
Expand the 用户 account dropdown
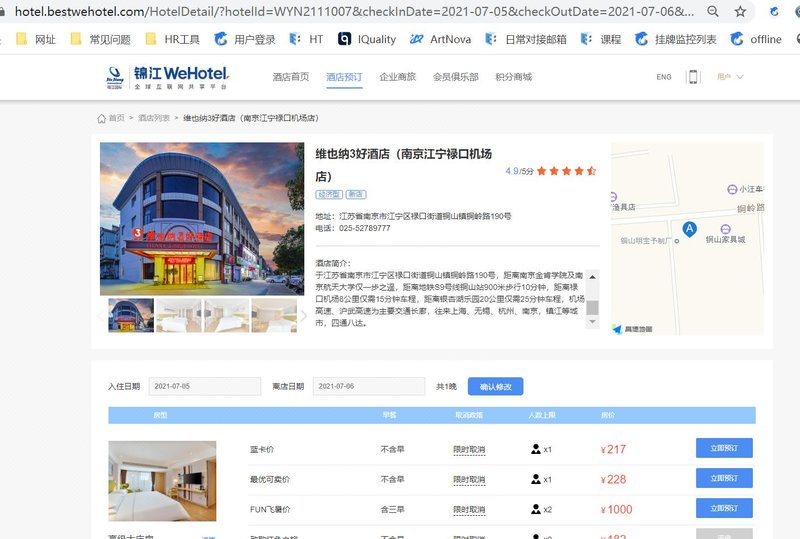point(730,77)
